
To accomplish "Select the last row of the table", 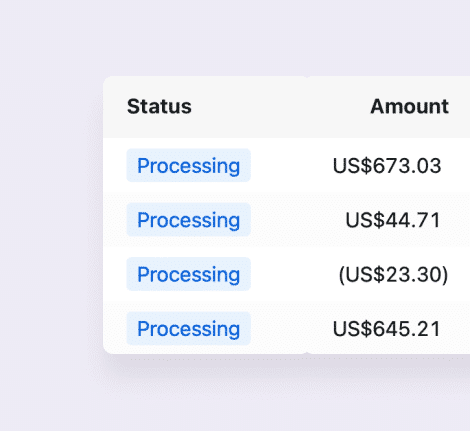I will pos(287,328).
